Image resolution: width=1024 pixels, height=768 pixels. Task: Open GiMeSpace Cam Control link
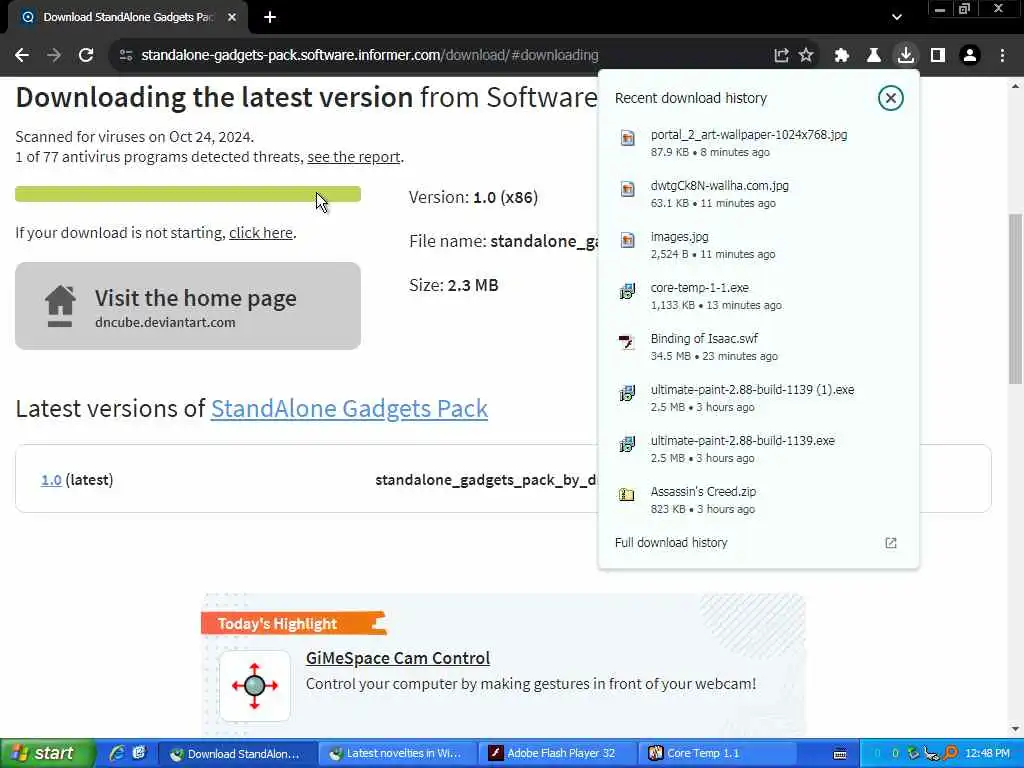click(x=398, y=658)
